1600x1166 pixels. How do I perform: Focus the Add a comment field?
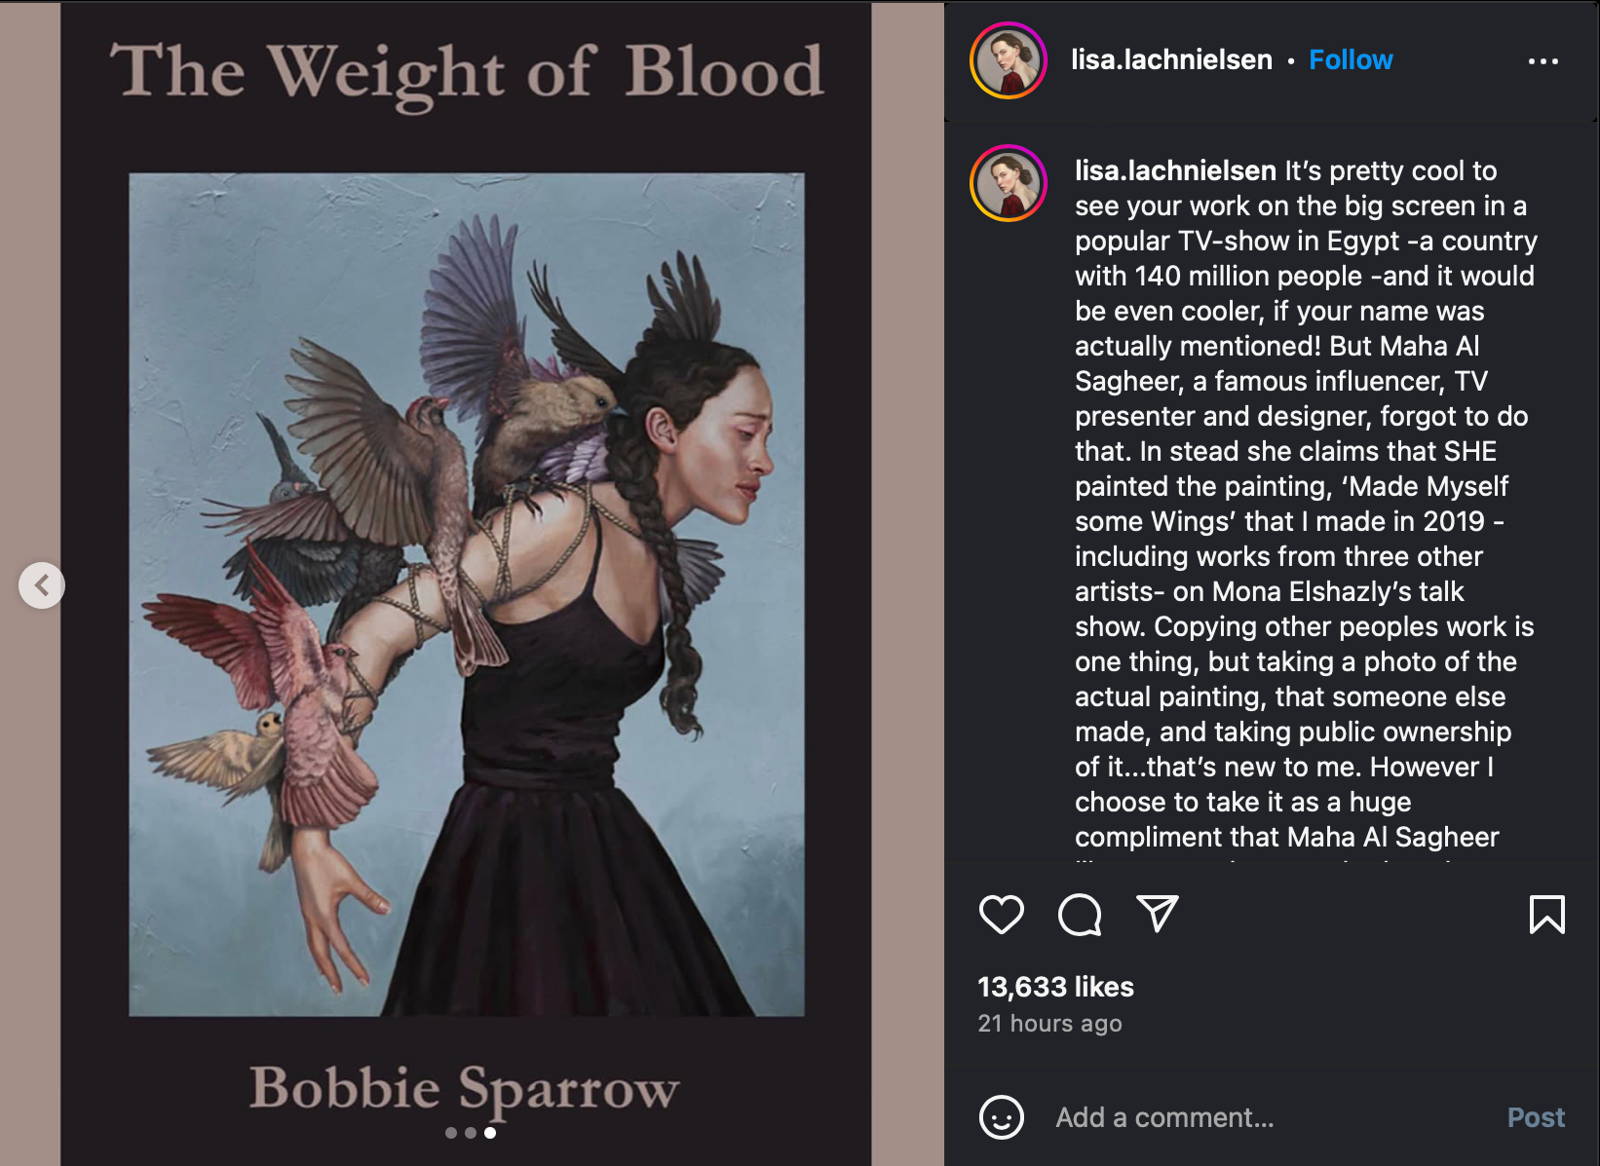click(x=1270, y=1117)
